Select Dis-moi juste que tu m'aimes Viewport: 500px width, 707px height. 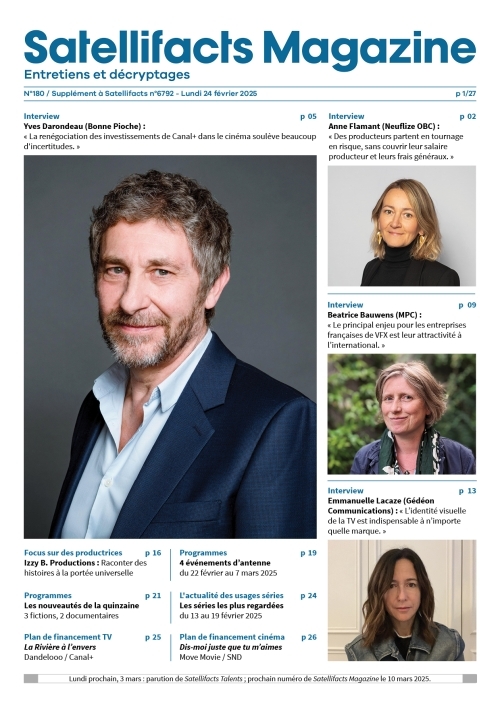pyautogui.click(x=231, y=647)
